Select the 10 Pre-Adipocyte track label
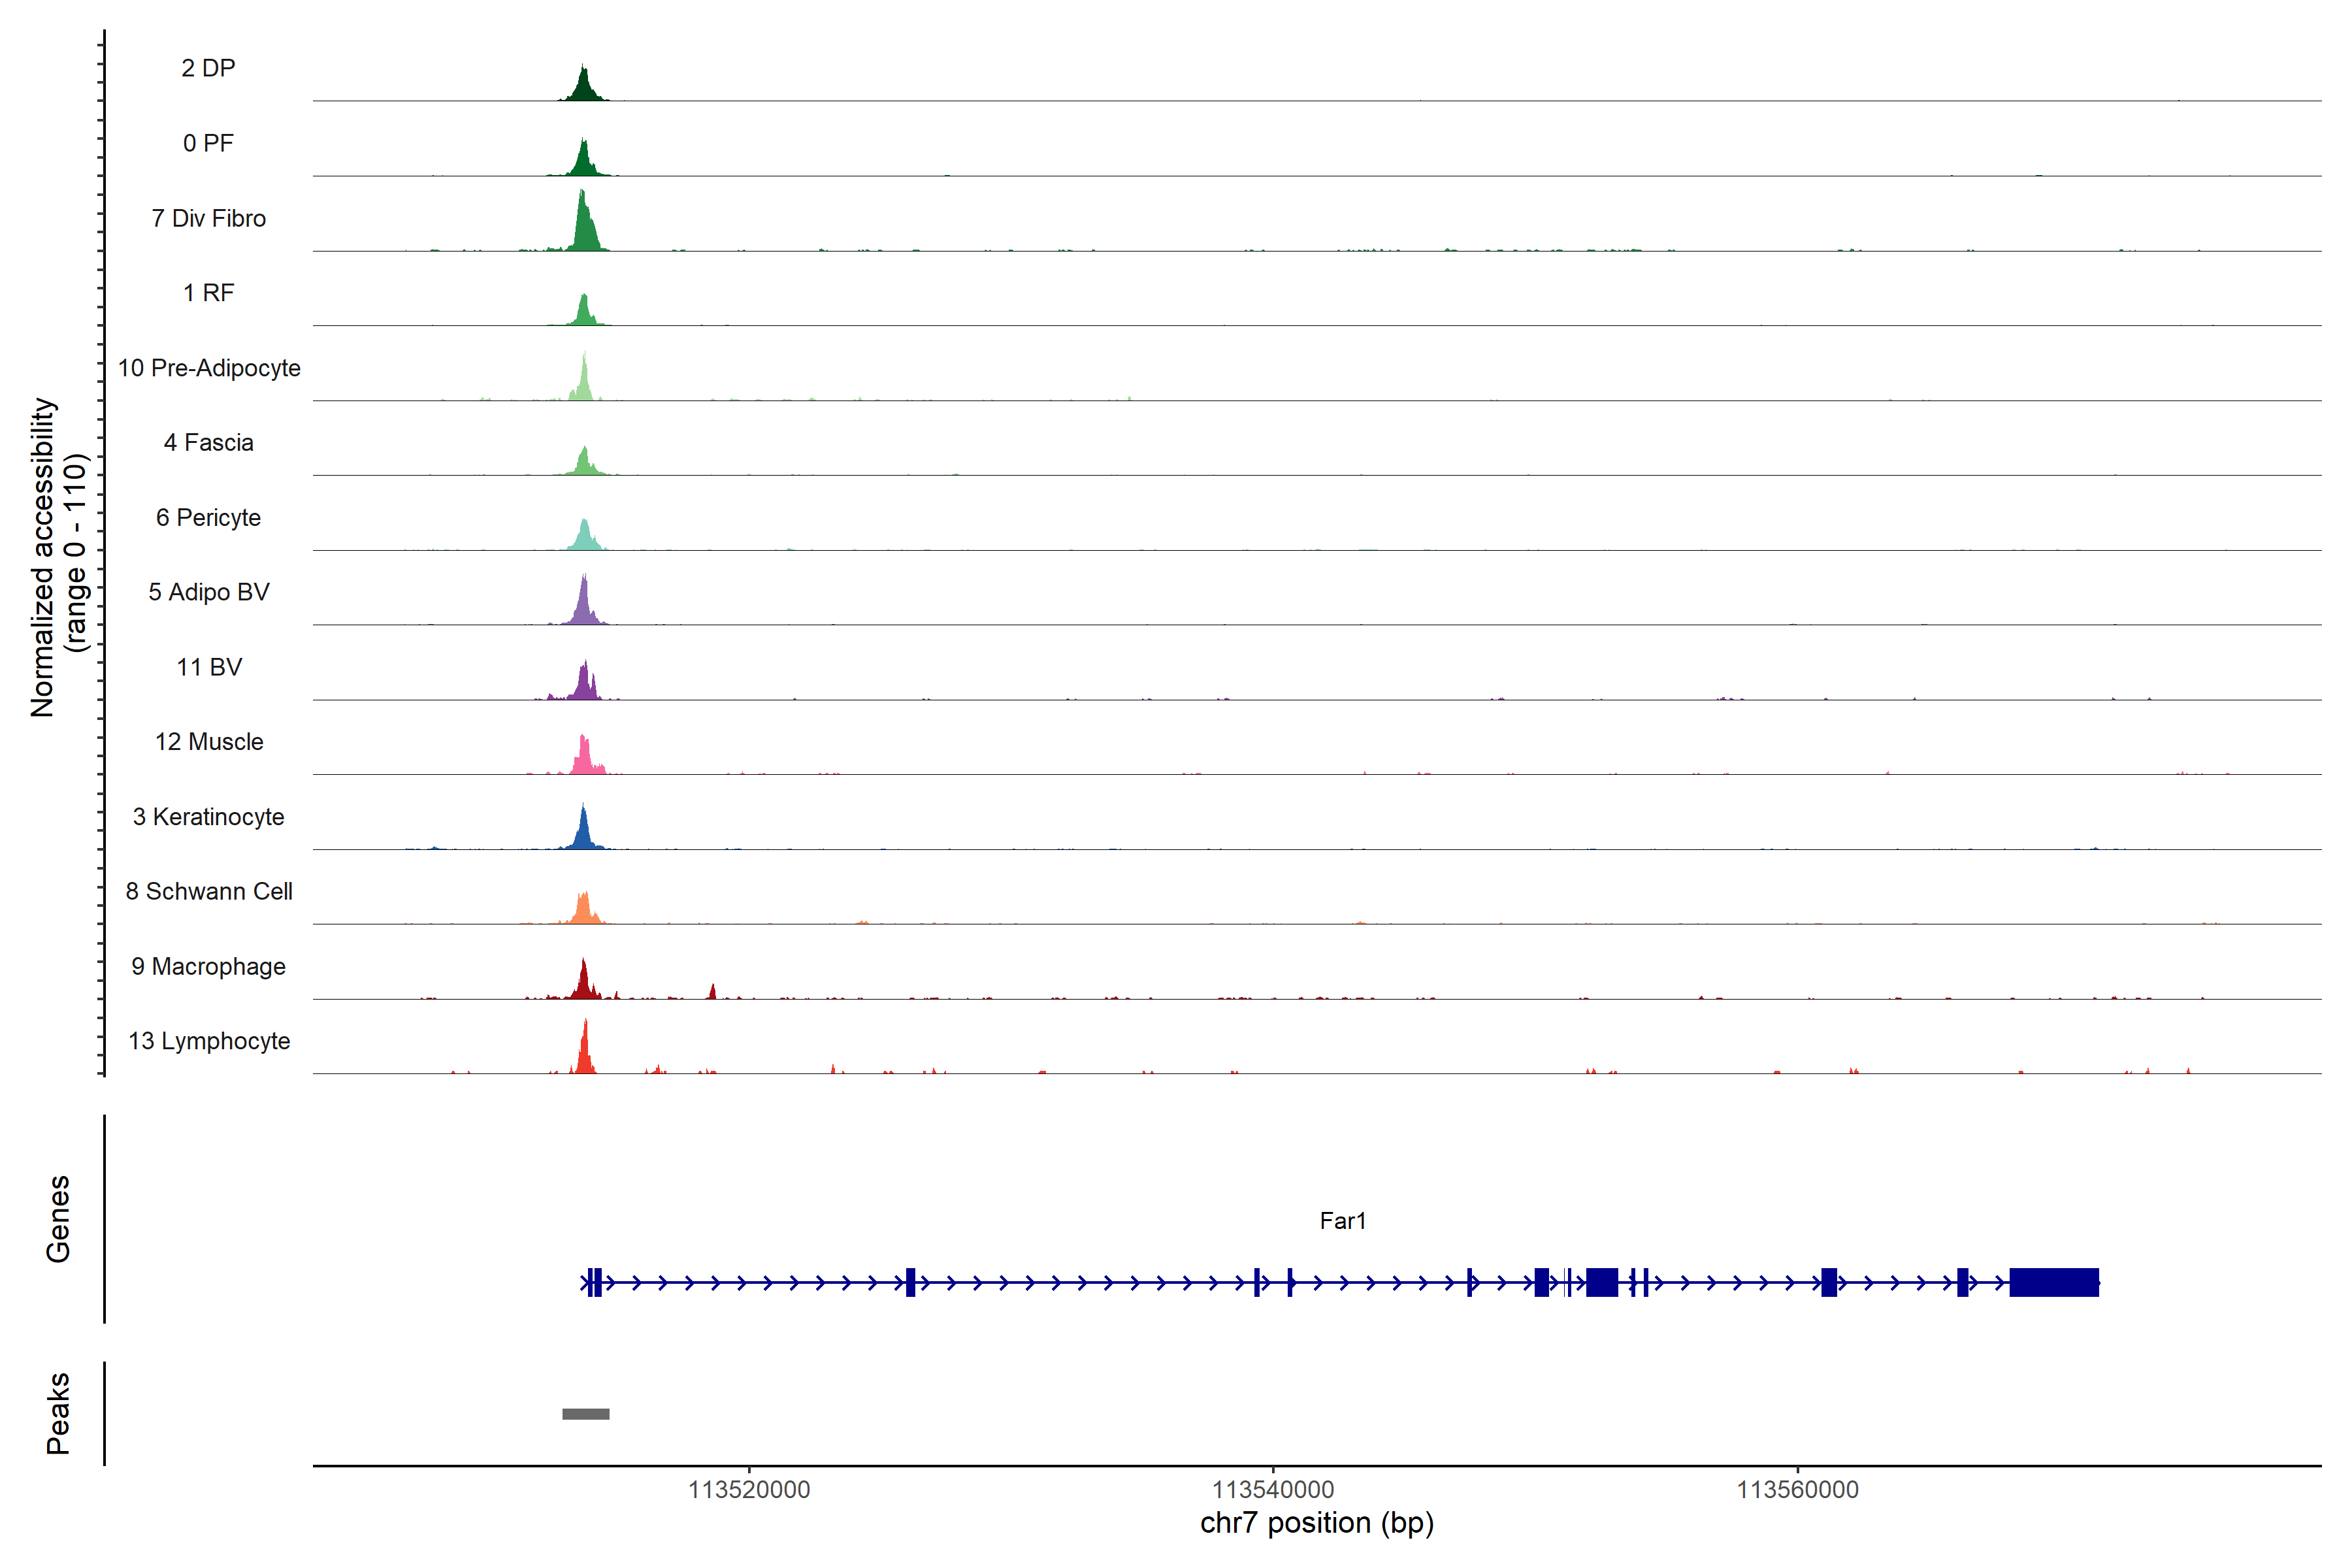The height and width of the screenshot is (1568, 2352). (209, 368)
